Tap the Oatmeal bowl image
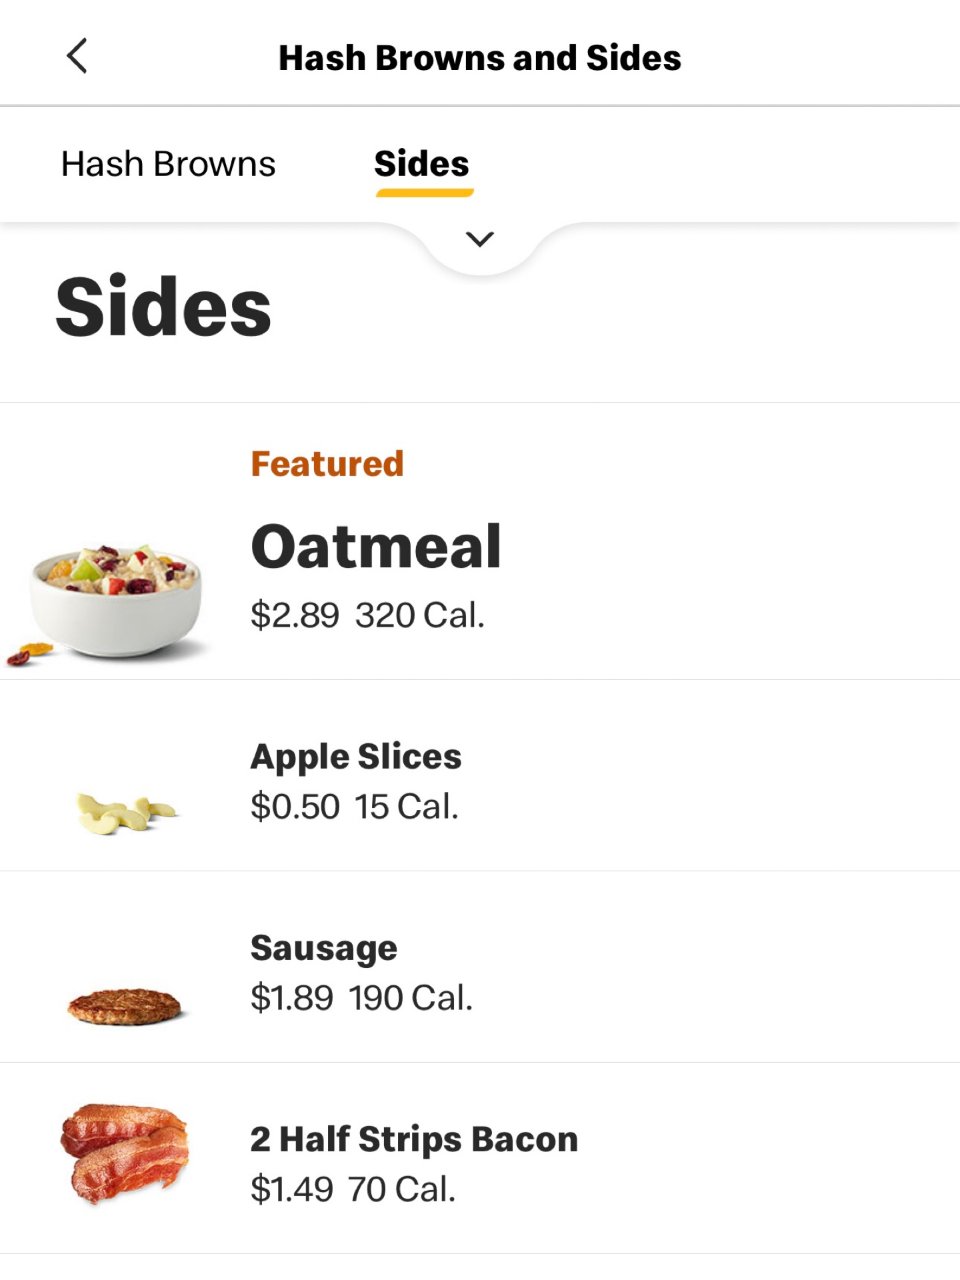The height and width of the screenshot is (1280, 960). point(115,602)
